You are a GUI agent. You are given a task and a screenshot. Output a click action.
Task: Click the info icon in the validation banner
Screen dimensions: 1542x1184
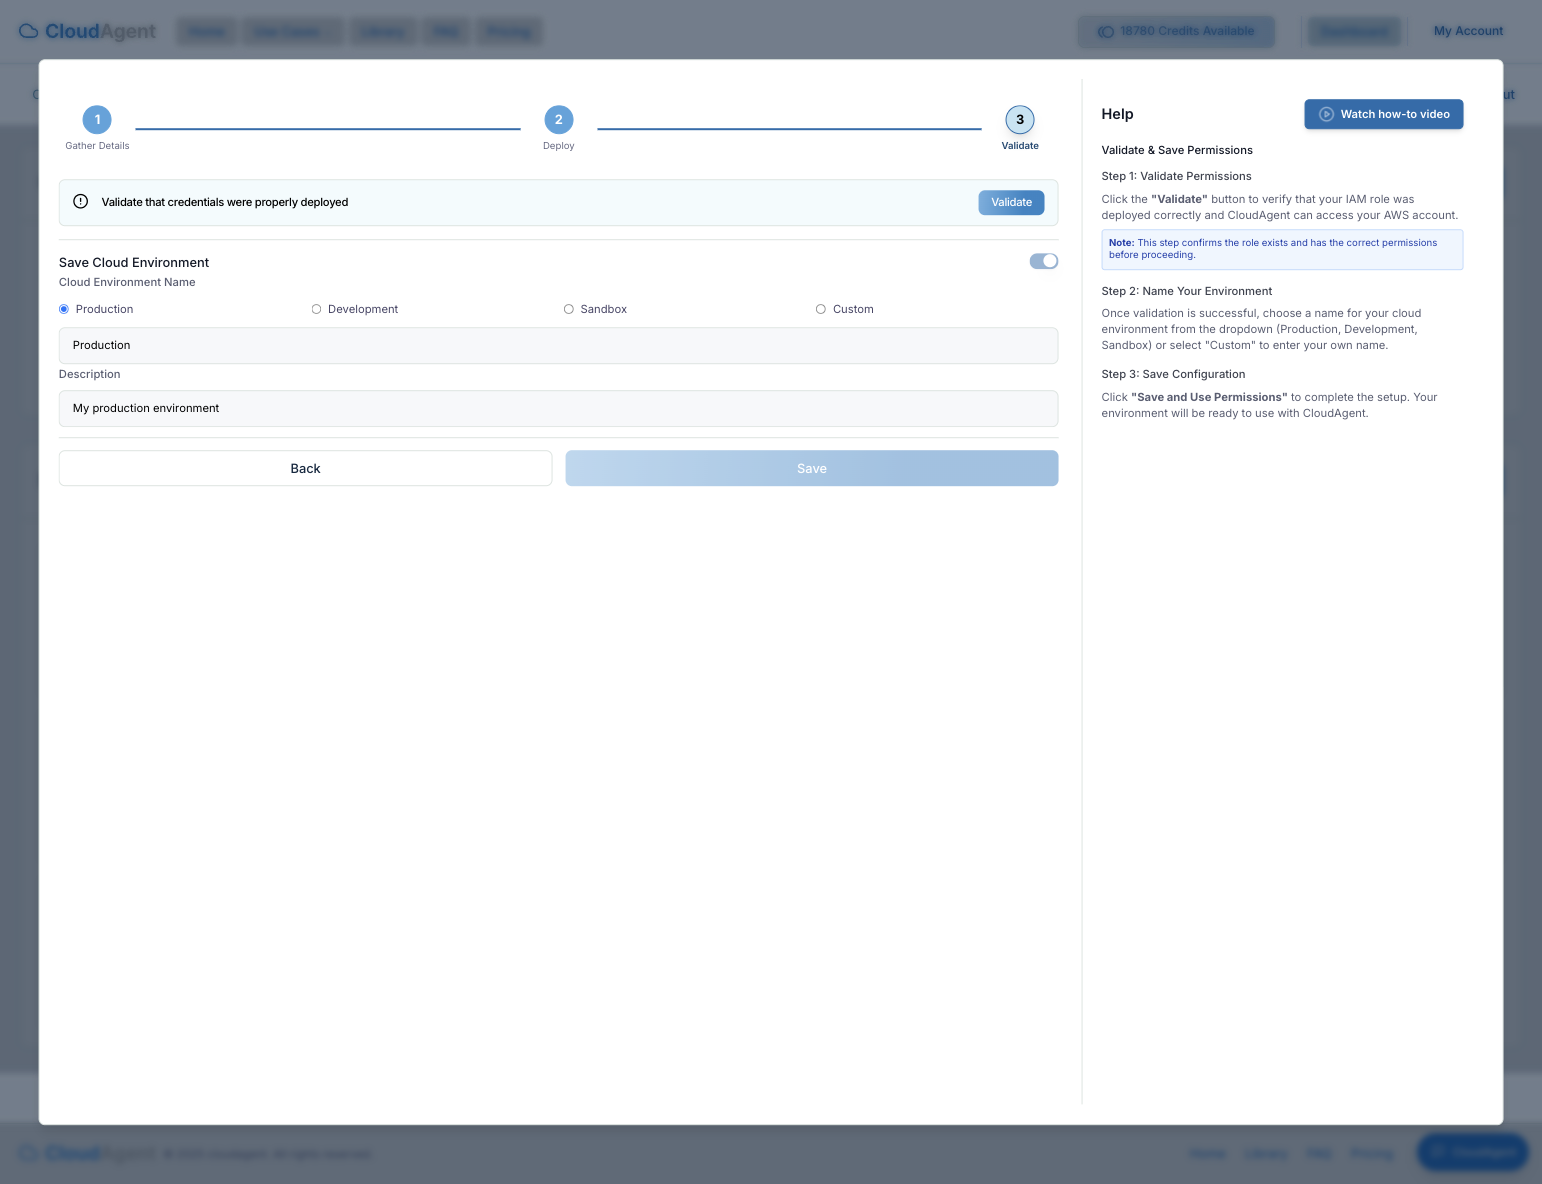[80, 201]
